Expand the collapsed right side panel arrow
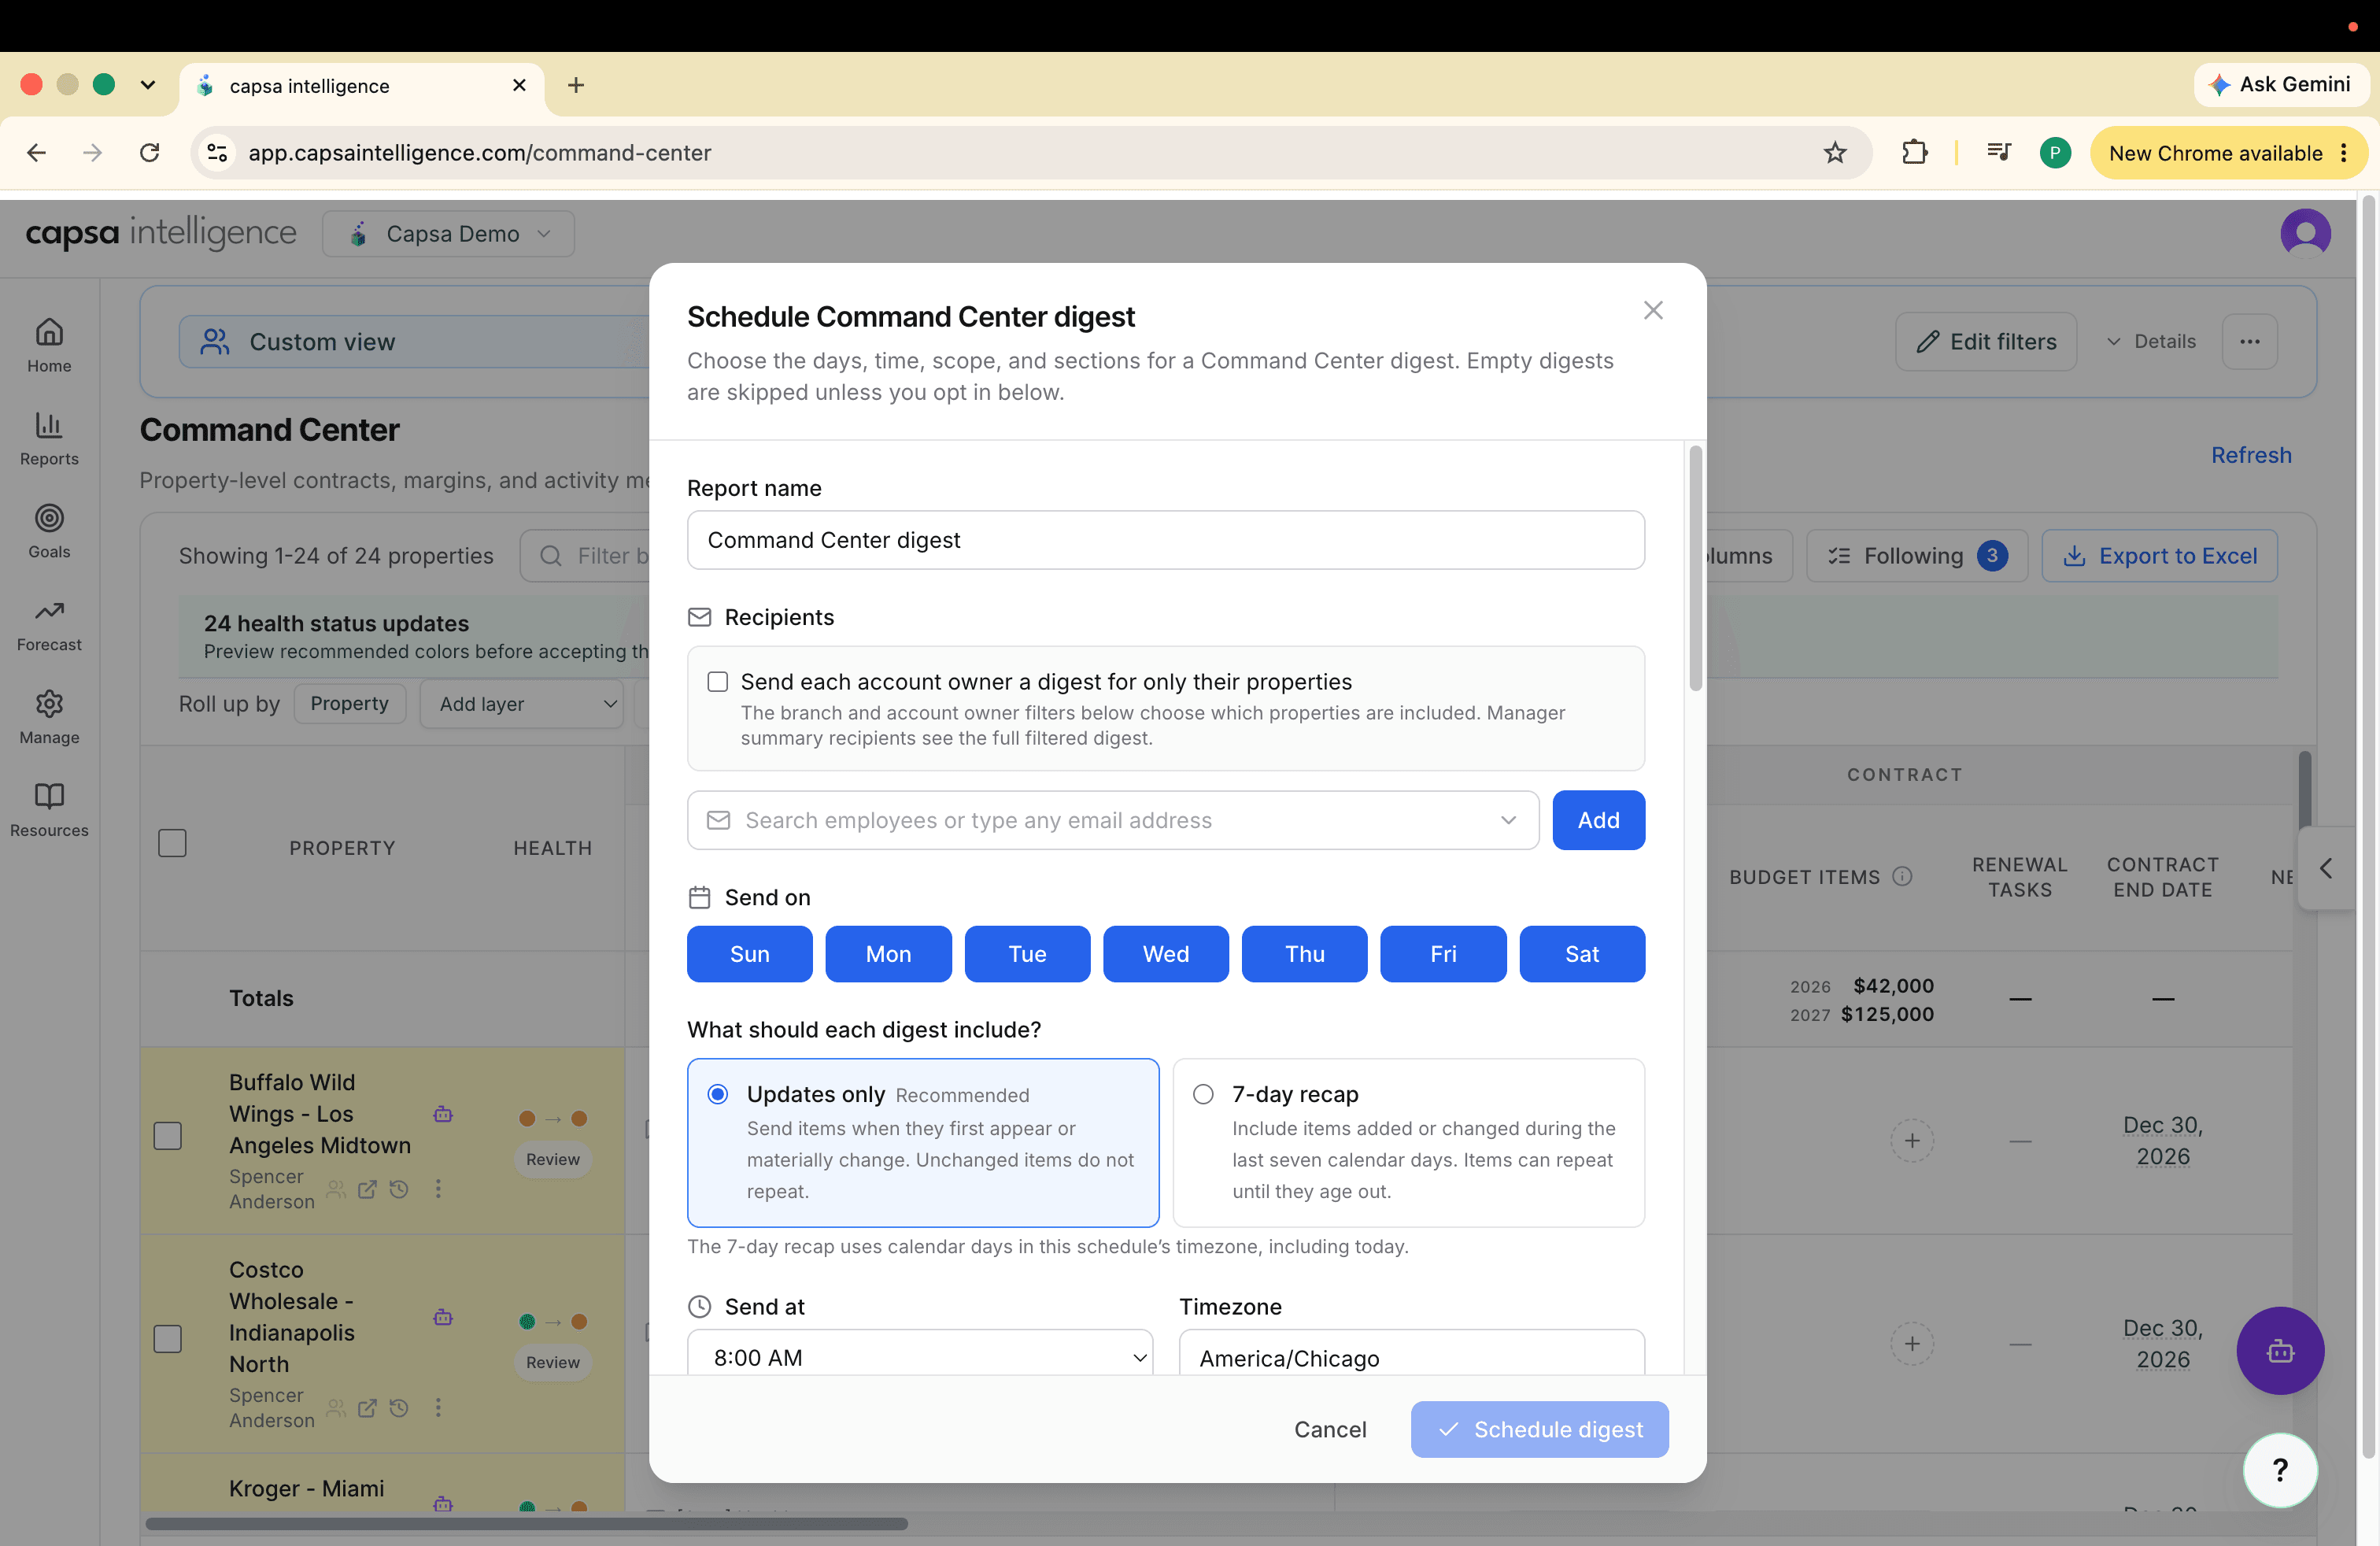This screenshot has height=1546, width=2380. 2326,868
